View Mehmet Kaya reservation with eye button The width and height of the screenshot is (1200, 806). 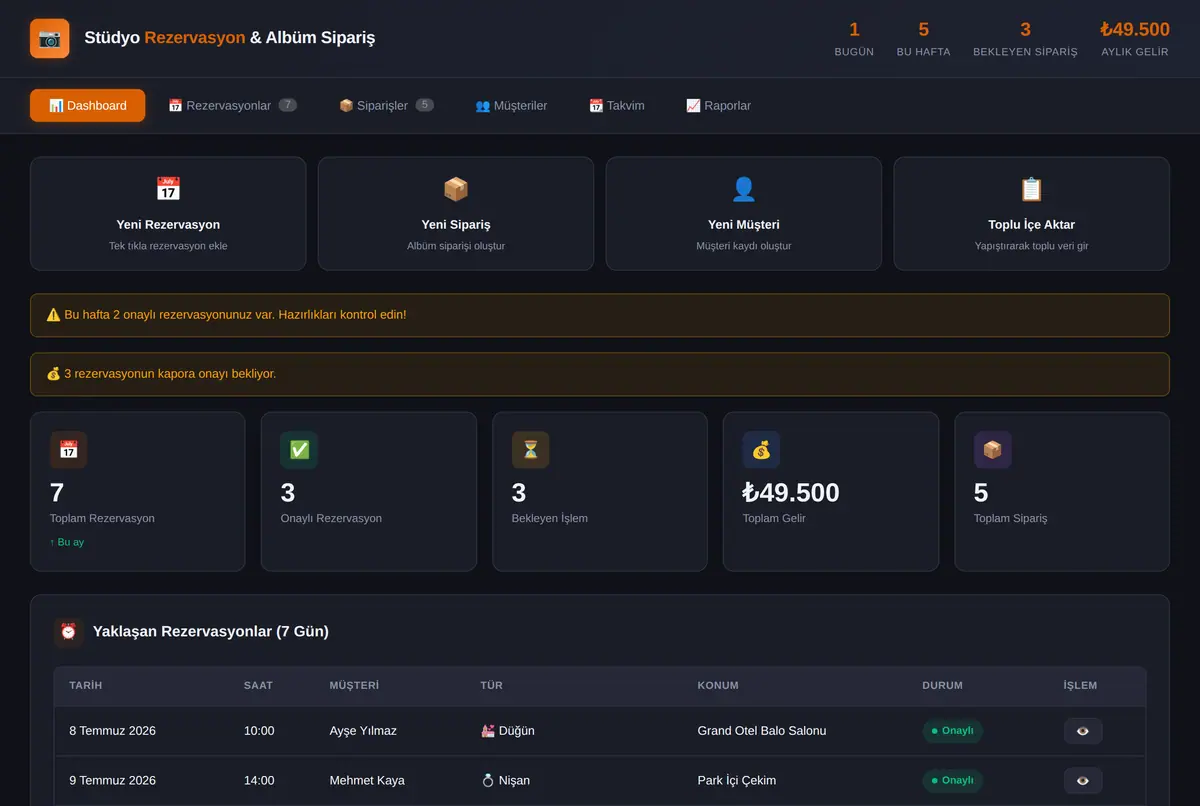(1083, 780)
